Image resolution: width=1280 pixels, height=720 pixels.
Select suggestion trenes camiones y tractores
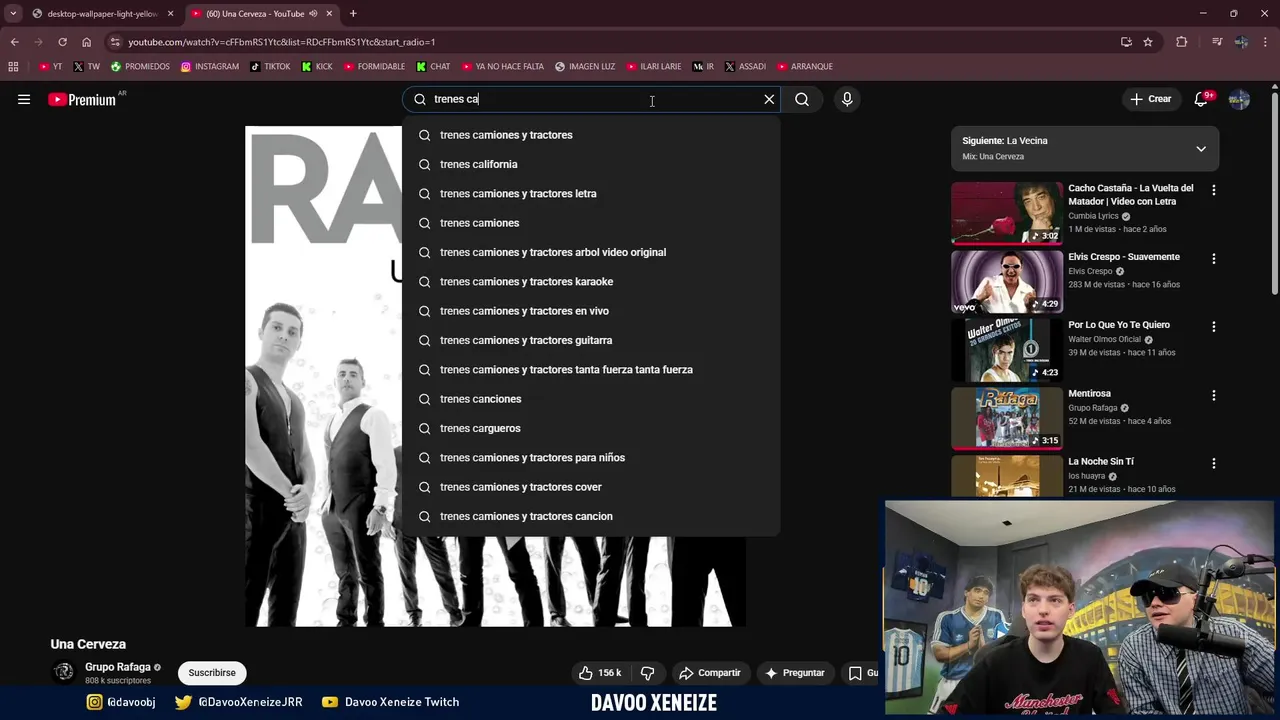pos(591,135)
